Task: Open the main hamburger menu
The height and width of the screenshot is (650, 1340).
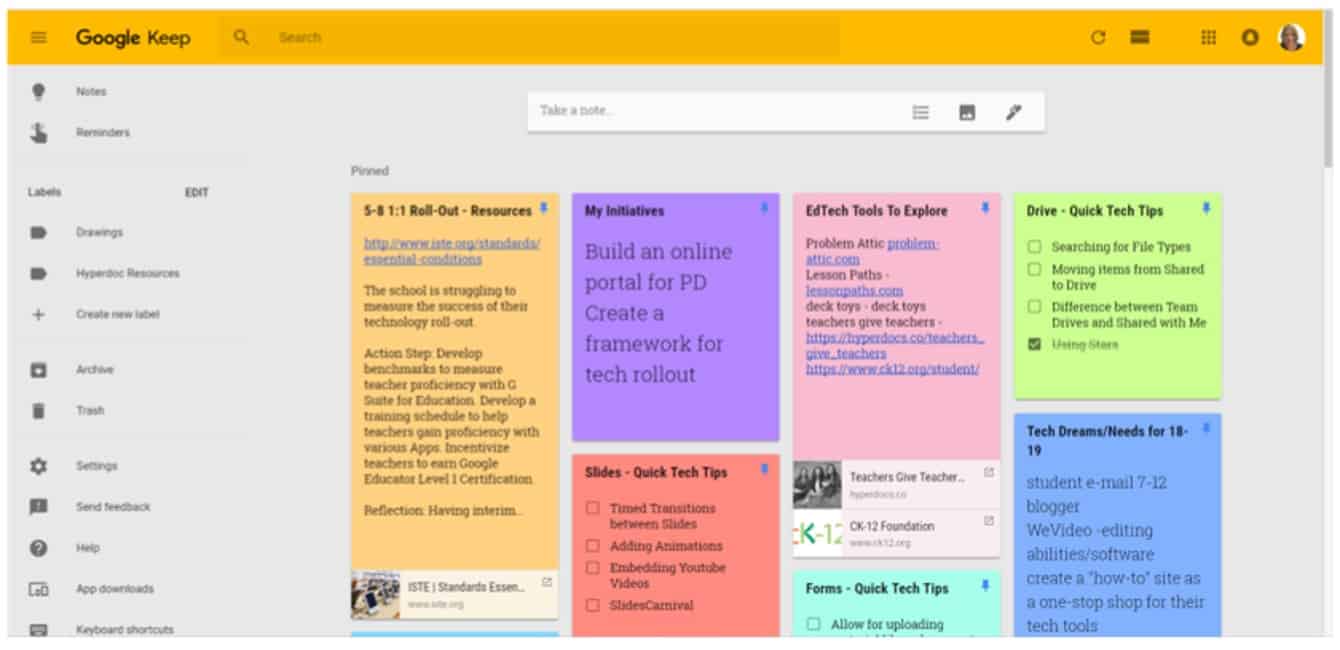Action: coord(39,38)
